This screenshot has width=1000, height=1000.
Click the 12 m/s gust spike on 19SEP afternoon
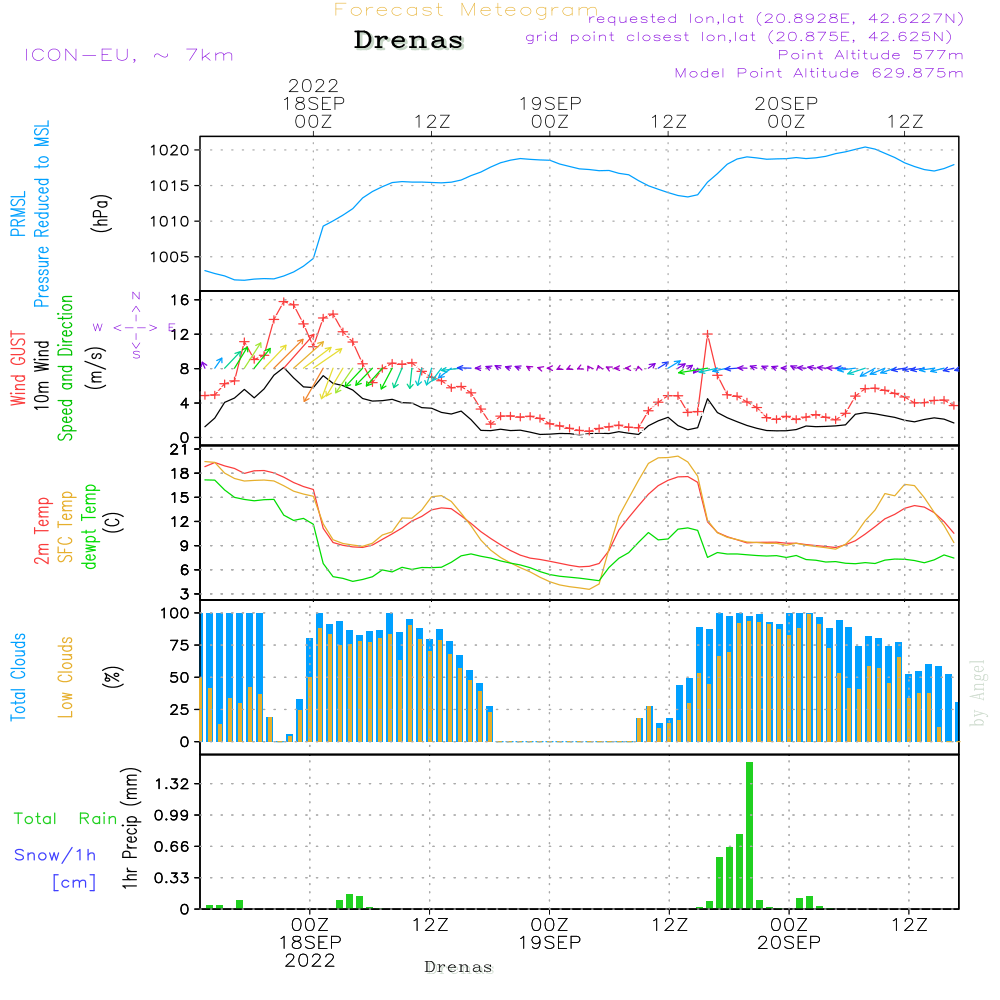[x=707, y=334]
